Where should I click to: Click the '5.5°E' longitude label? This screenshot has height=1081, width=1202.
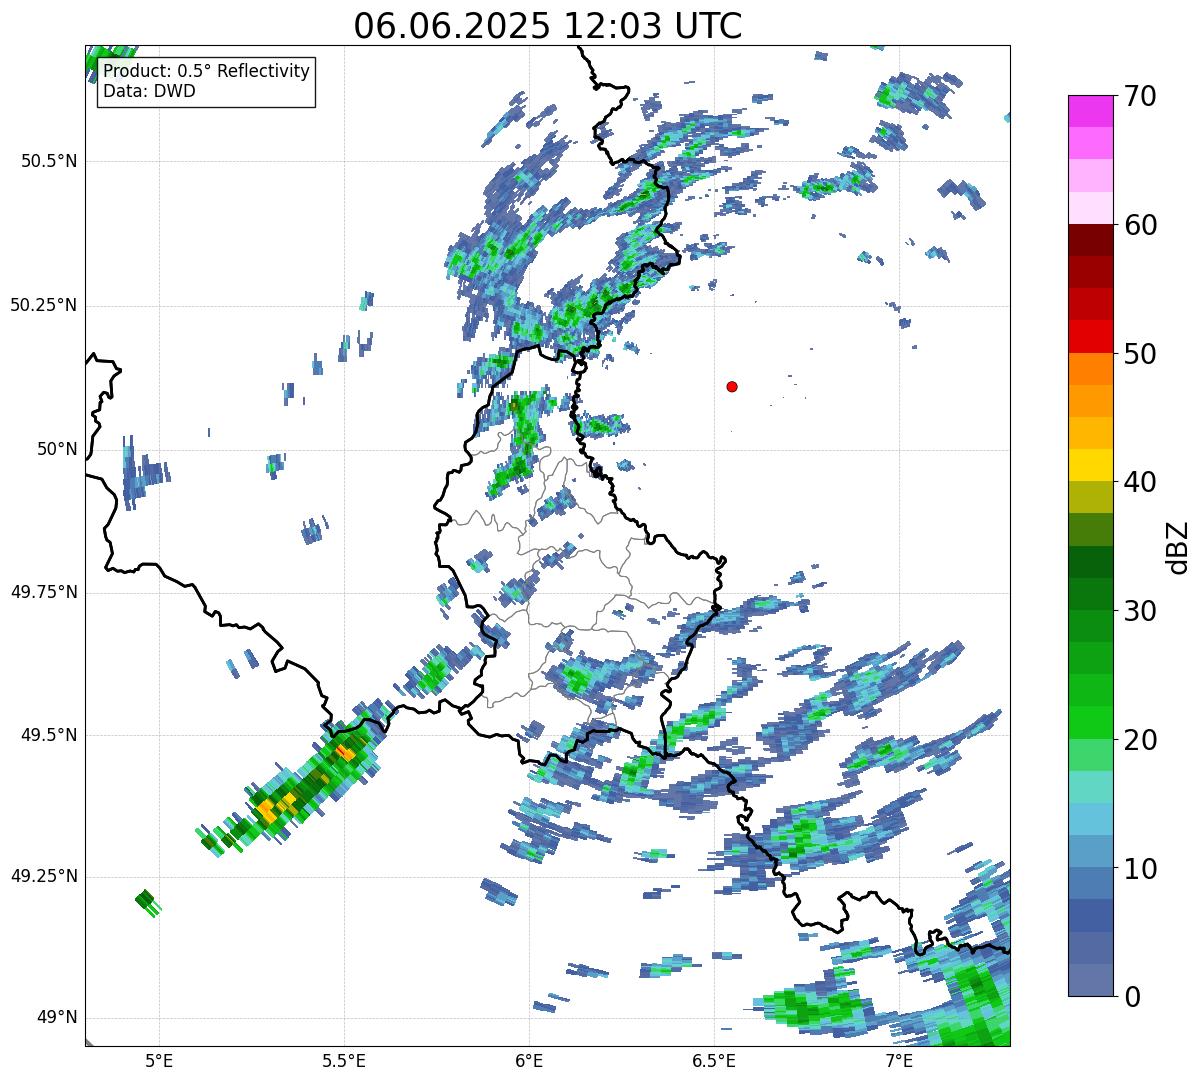pyautogui.click(x=344, y=1062)
